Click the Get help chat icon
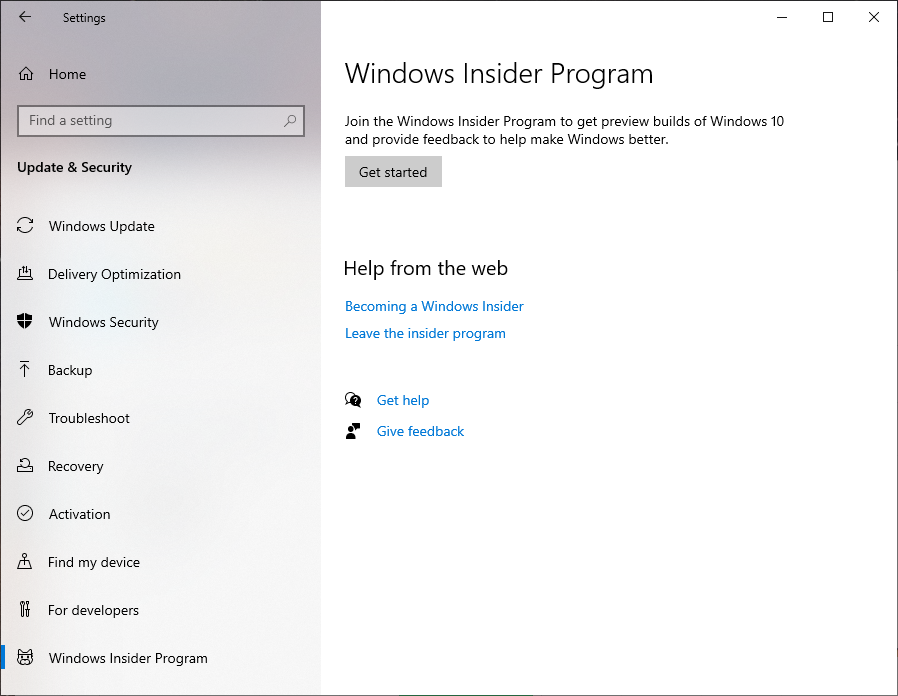Viewport: 898px width, 696px height. coord(353,400)
